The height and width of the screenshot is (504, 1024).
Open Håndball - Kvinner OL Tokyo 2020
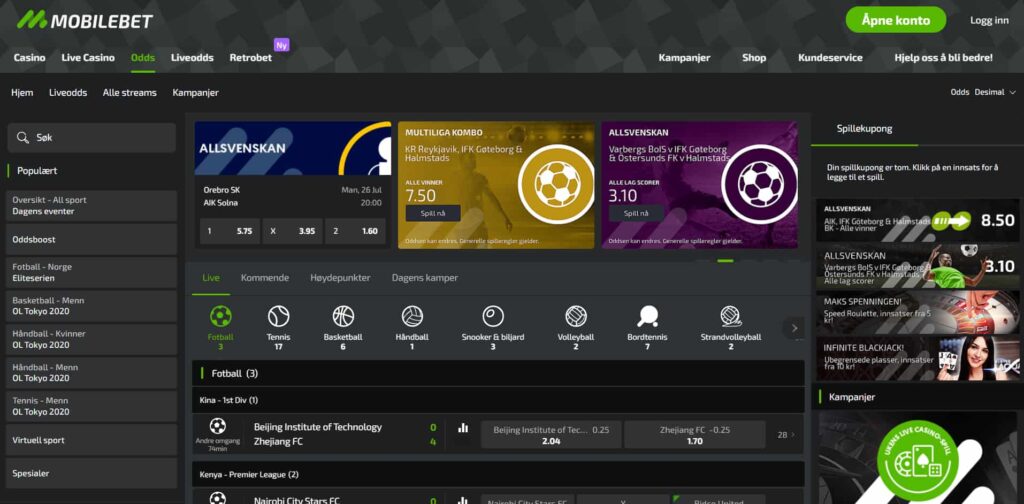pos(91,339)
